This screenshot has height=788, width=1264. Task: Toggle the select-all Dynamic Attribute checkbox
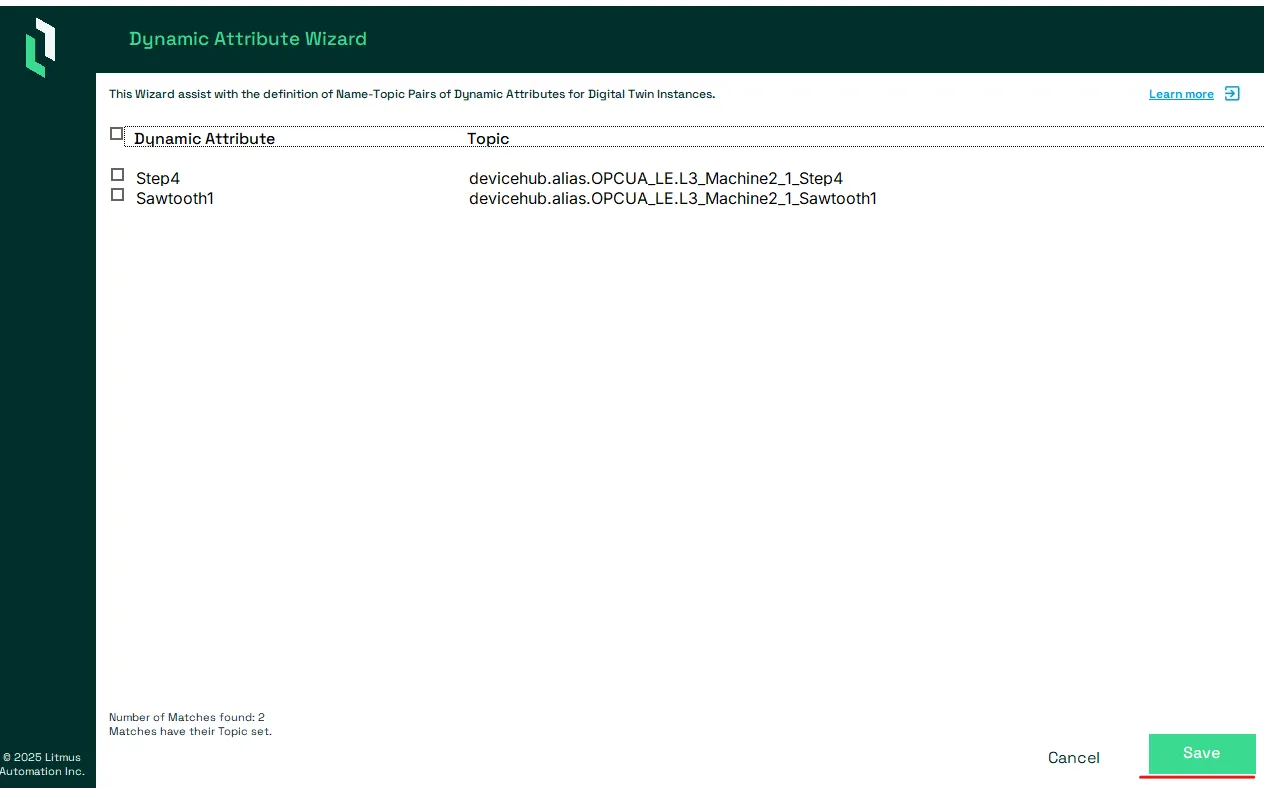tap(116, 133)
